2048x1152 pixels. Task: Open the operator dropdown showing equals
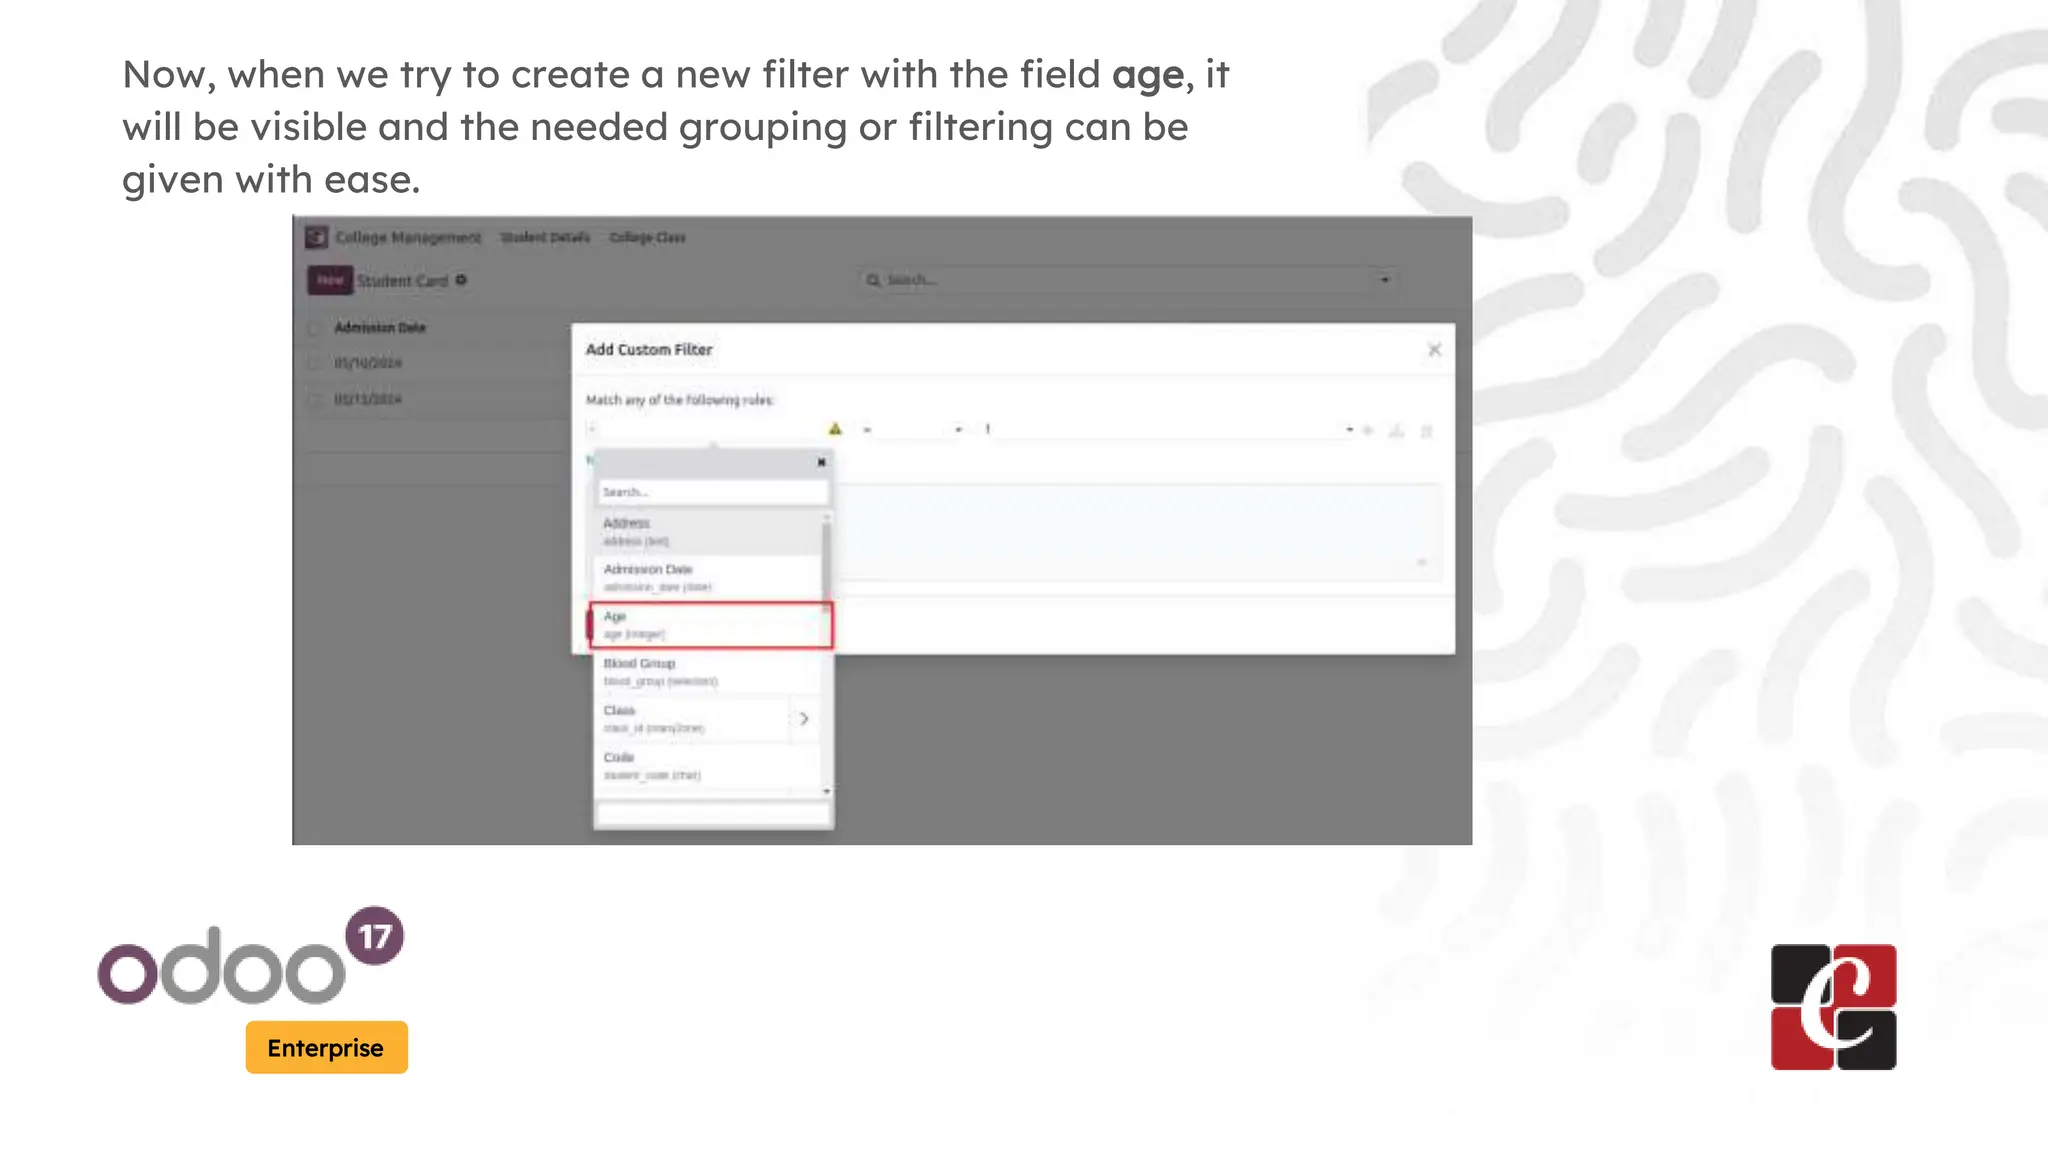tap(912, 429)
